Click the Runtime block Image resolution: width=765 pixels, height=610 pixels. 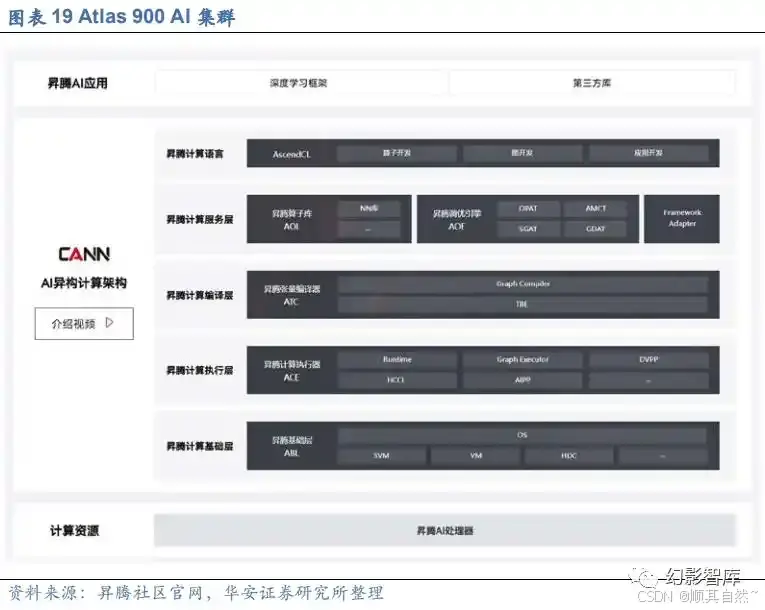coord(397,360)
